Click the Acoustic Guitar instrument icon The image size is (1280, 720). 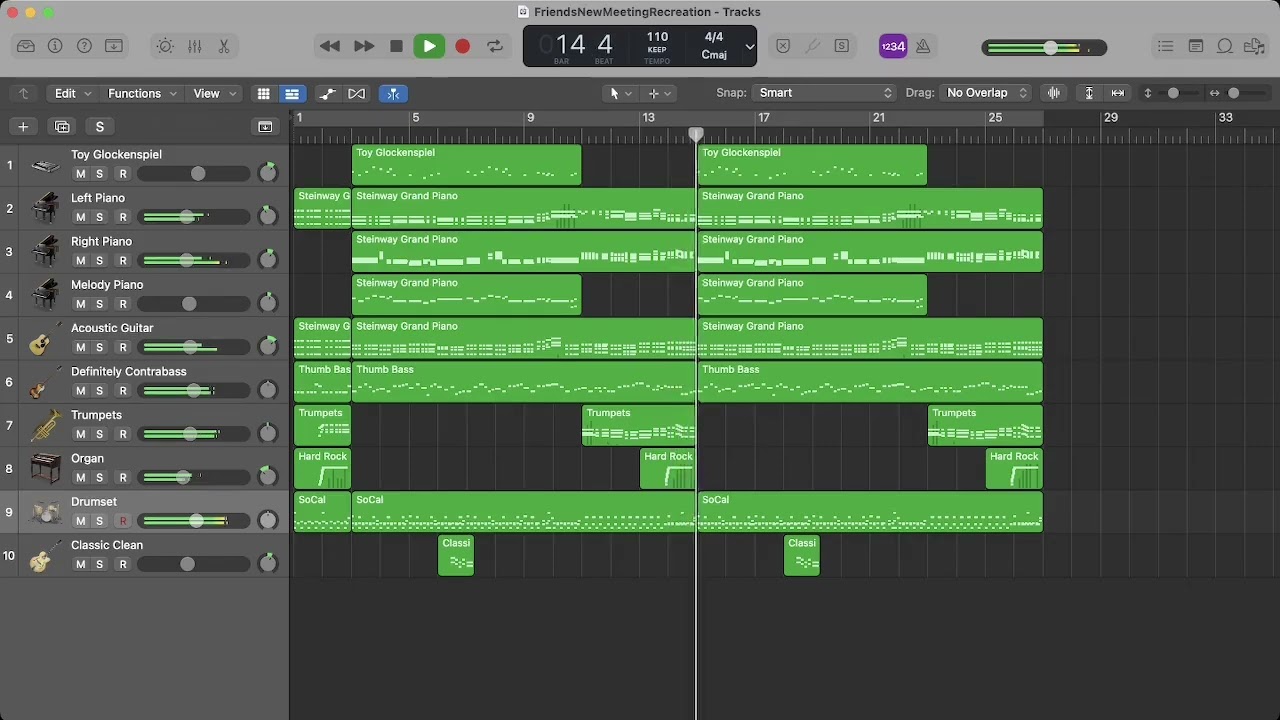coord(43,339)
